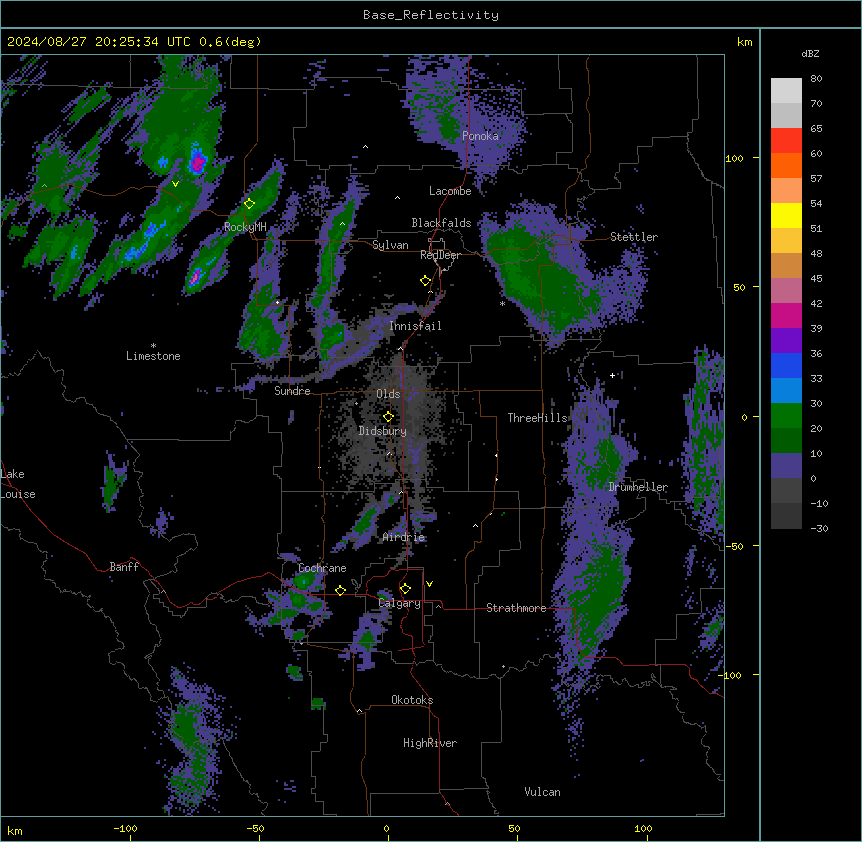Click the Ponoka label
Image resolution: width=862 pixels, height=842 pixels.
[480, 136]
